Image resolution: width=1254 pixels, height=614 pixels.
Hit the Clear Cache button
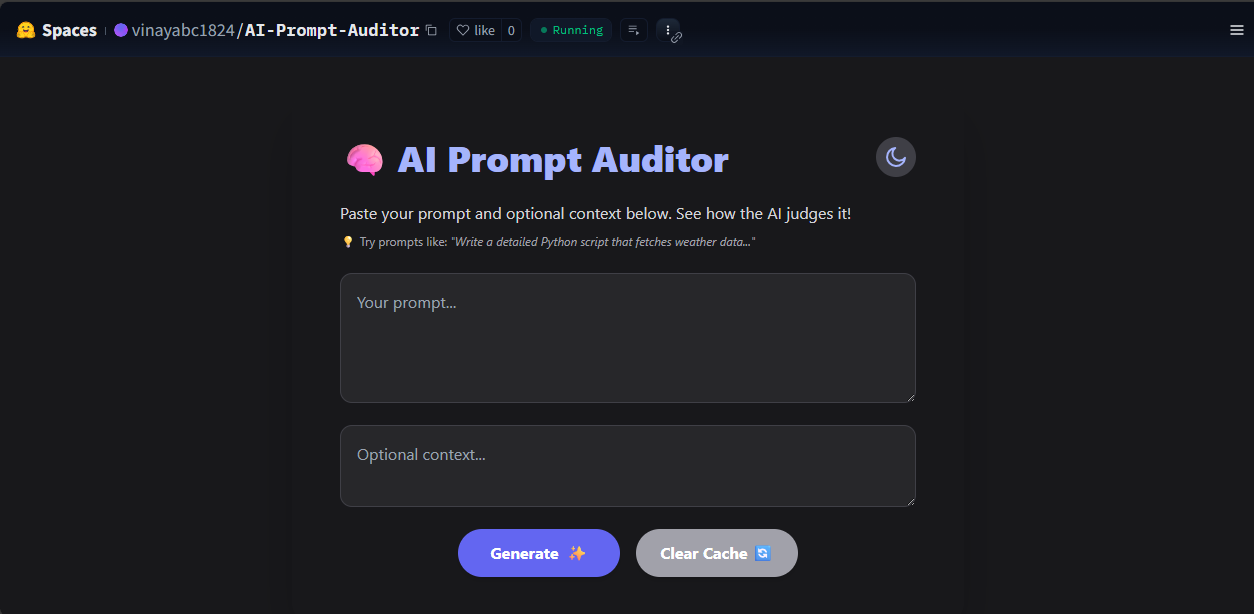[716, 553]
